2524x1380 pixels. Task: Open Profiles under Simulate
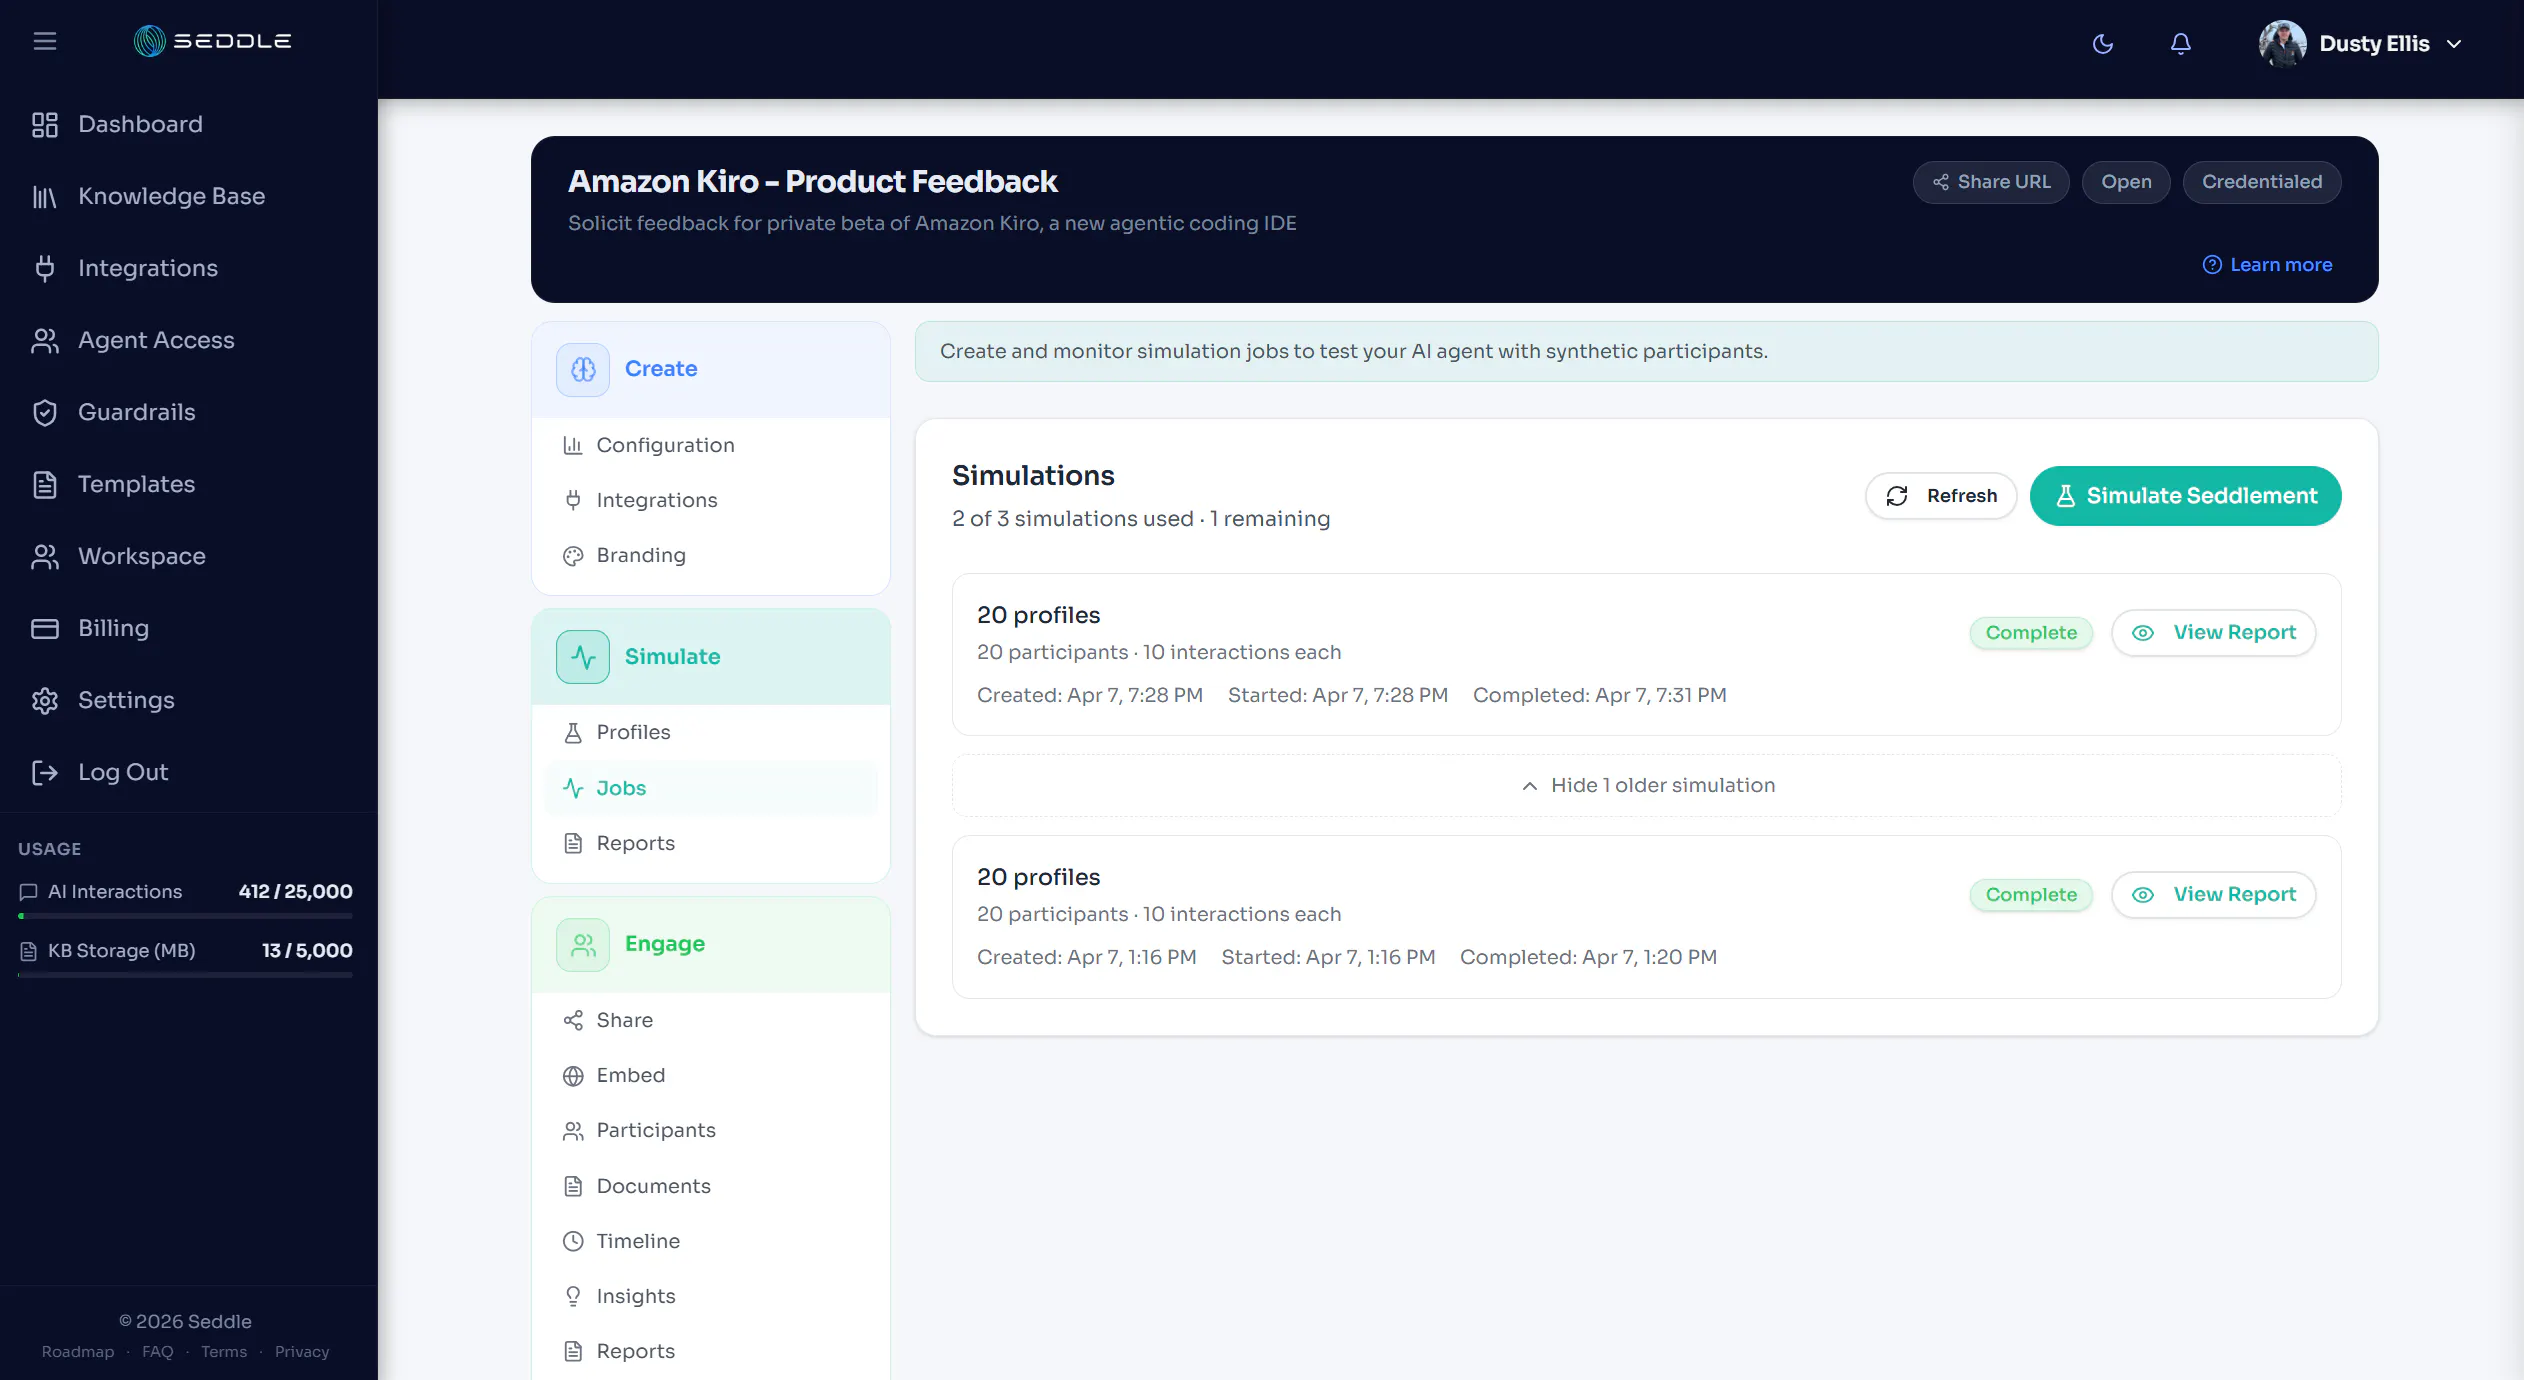tap(711, 732)
